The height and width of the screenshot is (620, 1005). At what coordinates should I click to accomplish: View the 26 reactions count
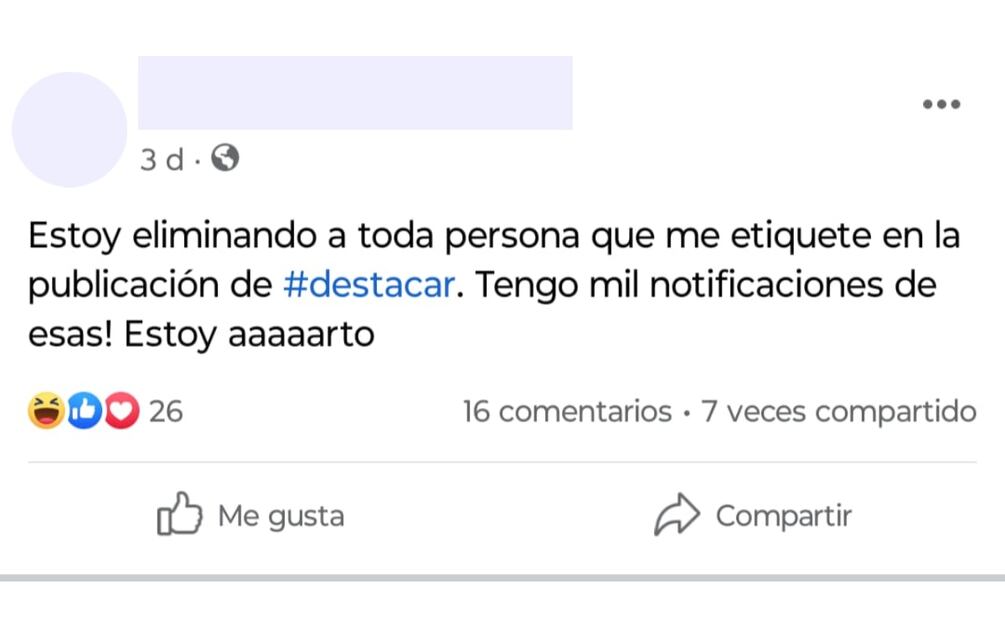pos(166,411)
